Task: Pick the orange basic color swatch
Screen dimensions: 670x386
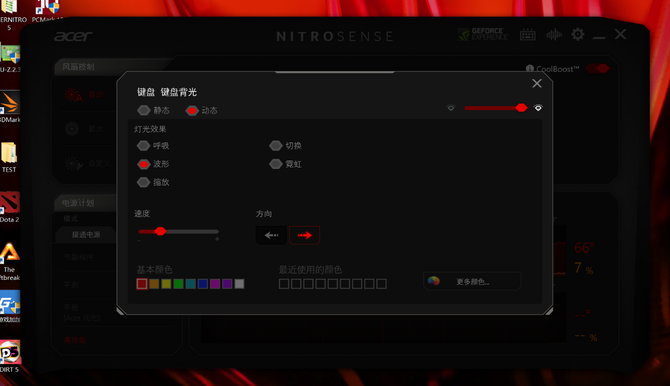Action: pos(154,283)
